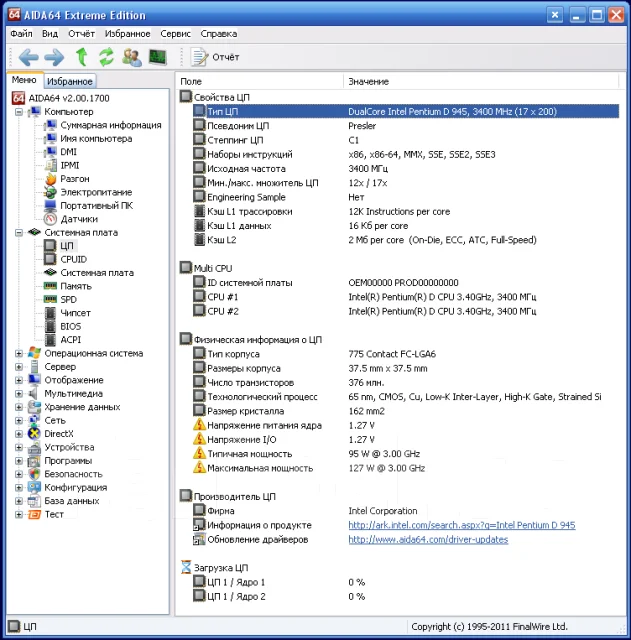
Task: Select the Чипсет icon in tree
Action: pos(50,313)
